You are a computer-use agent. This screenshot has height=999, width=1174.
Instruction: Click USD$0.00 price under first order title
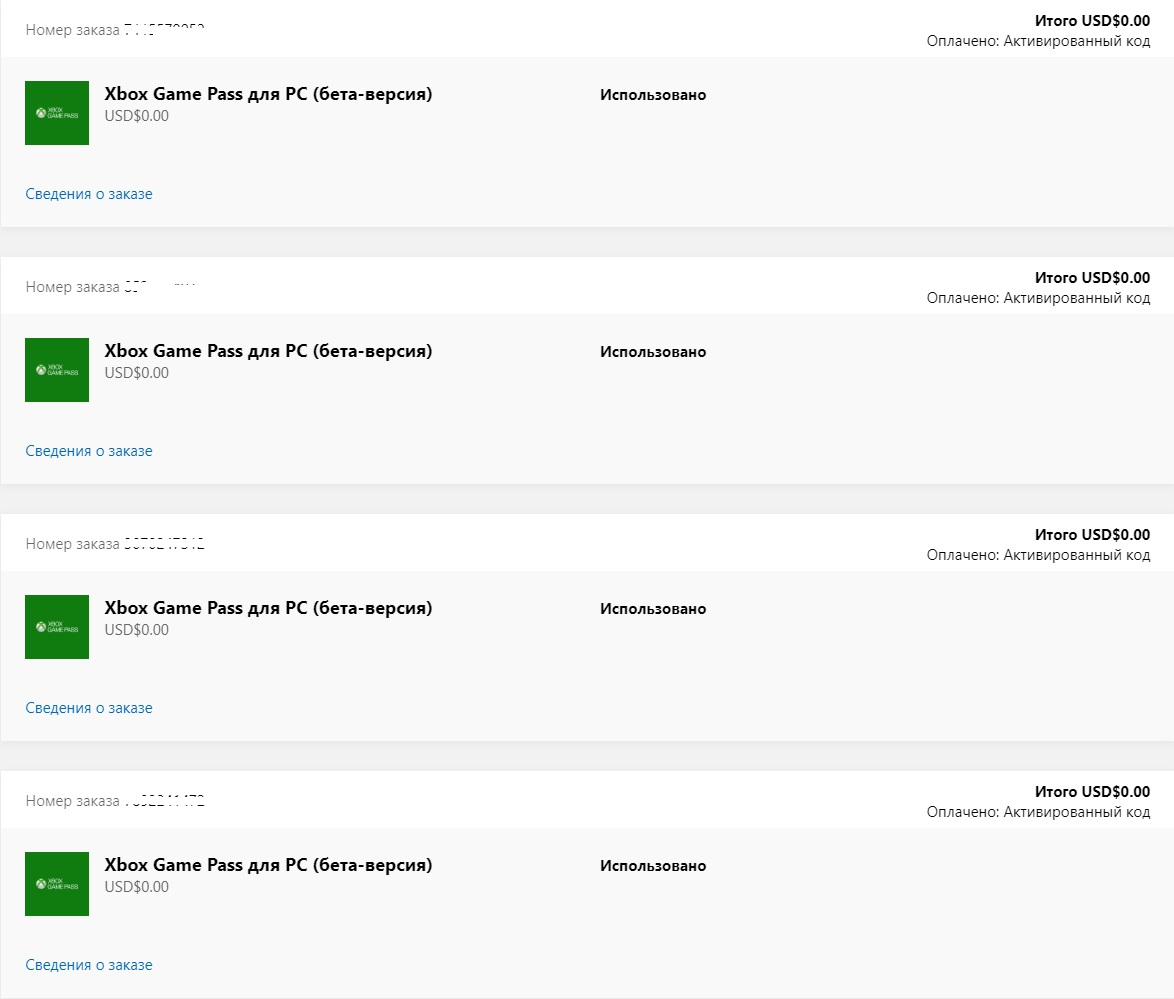tap(136, 116)
